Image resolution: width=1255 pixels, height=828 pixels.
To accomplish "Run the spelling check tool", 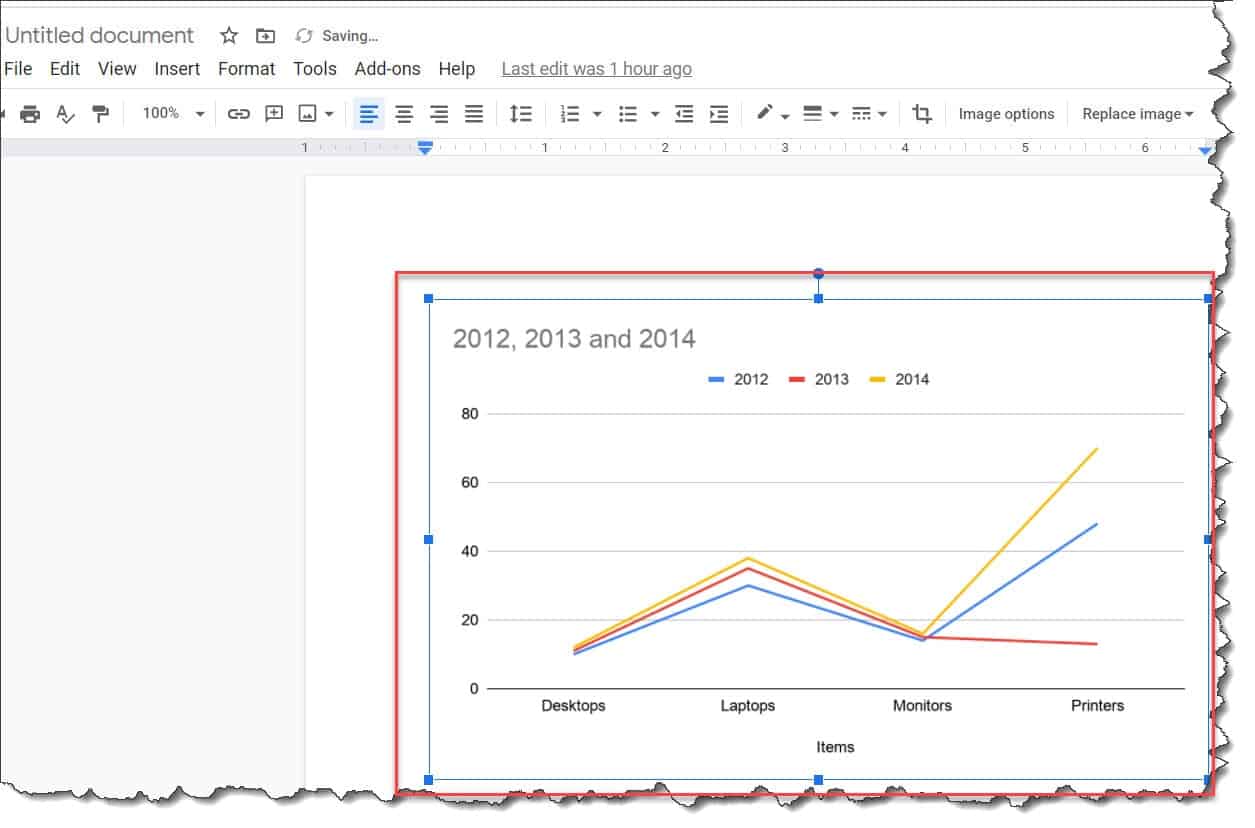I will click(x=64, y=113).
